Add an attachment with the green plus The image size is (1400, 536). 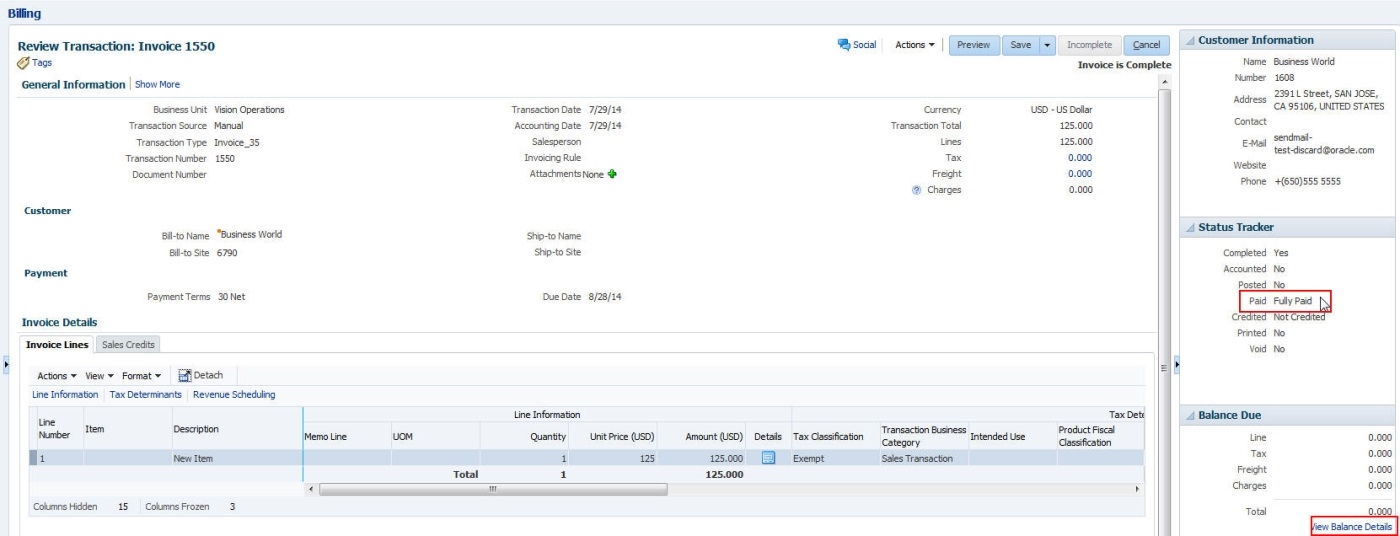[x=612, y=174]
